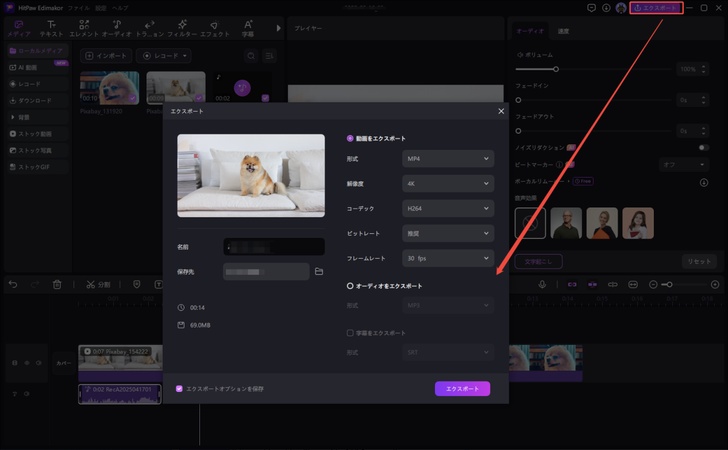This screenshot has height=450, width=728.
Task: Select the 動画をエクスポート radio button
Action: [350, 138]
